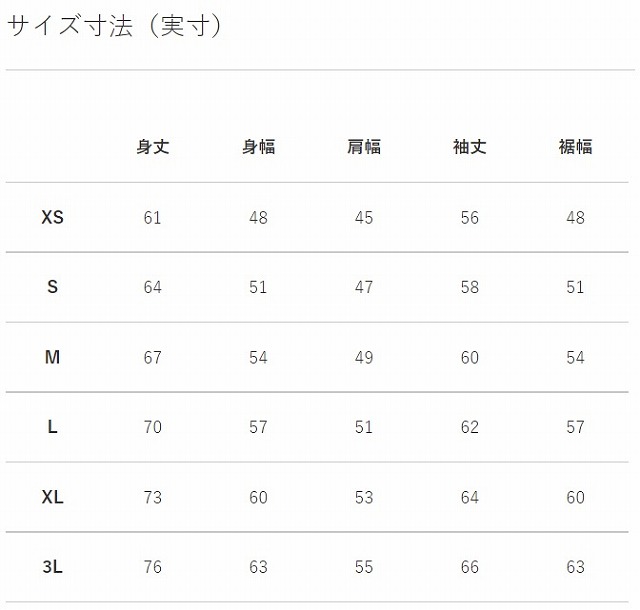Click the L 身丈 value 70
This screenshot has width=640, height=610.
(x=152, y=428)
